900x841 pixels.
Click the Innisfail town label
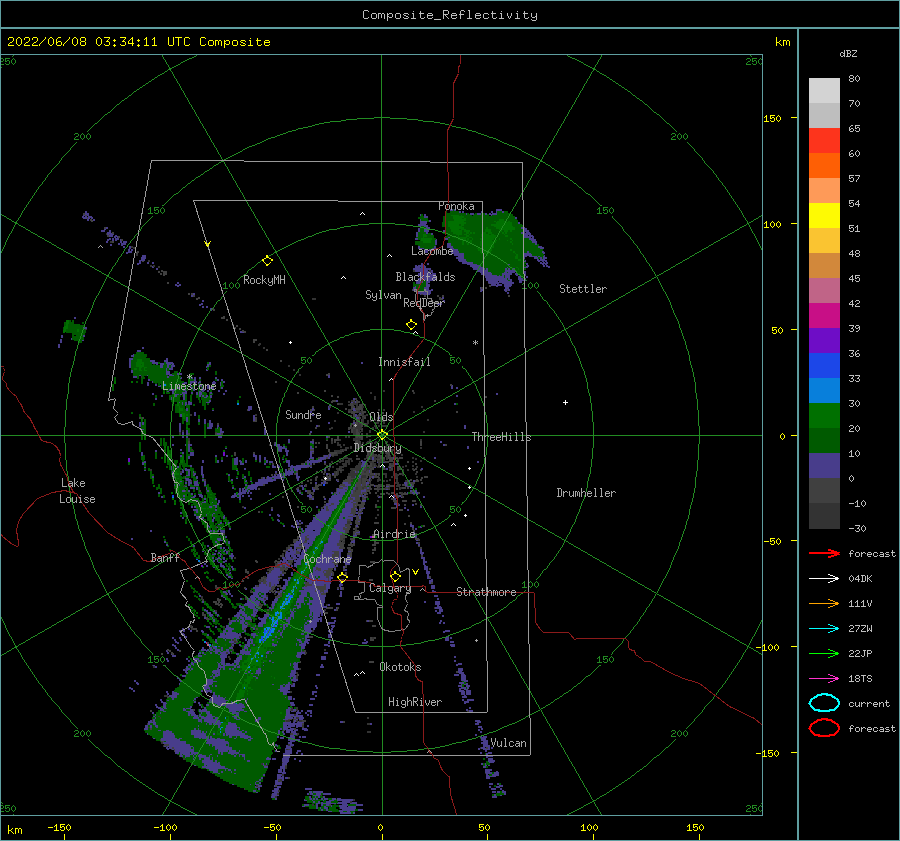(404, 362)
